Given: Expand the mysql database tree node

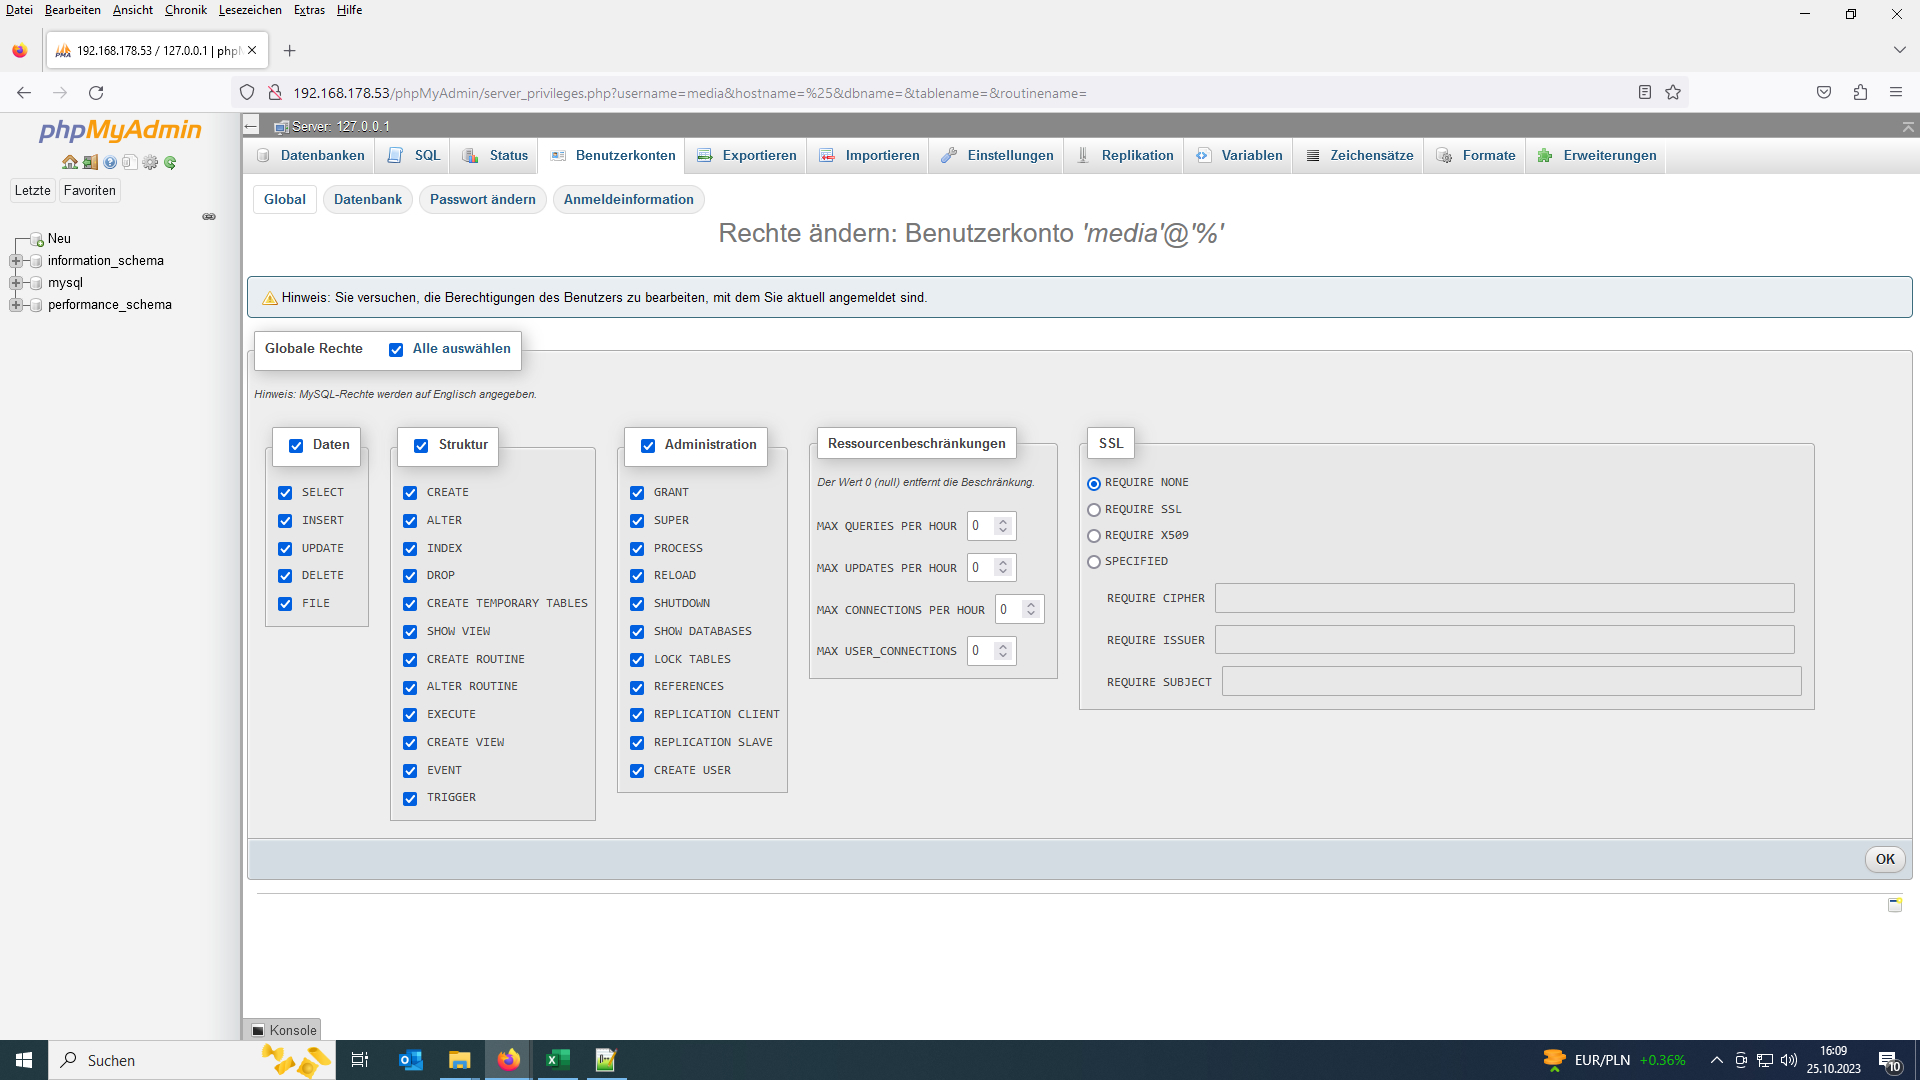Looking at the screenshot, I should [x=15, y=283].
